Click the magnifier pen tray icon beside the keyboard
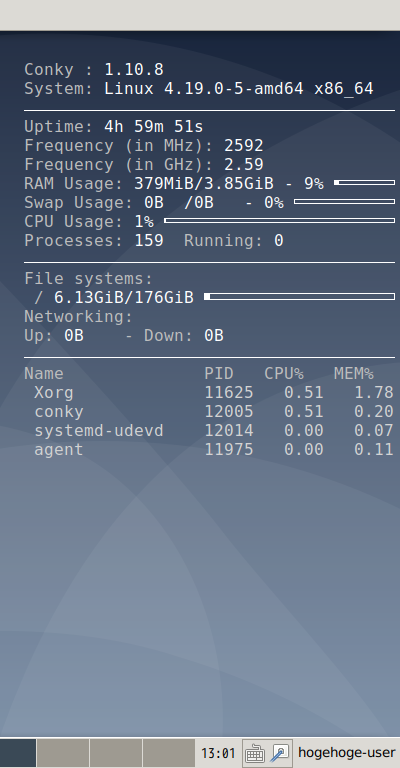The height and width of the screenshot is (768, 400). pyautogui.click(x=280, y=753)
